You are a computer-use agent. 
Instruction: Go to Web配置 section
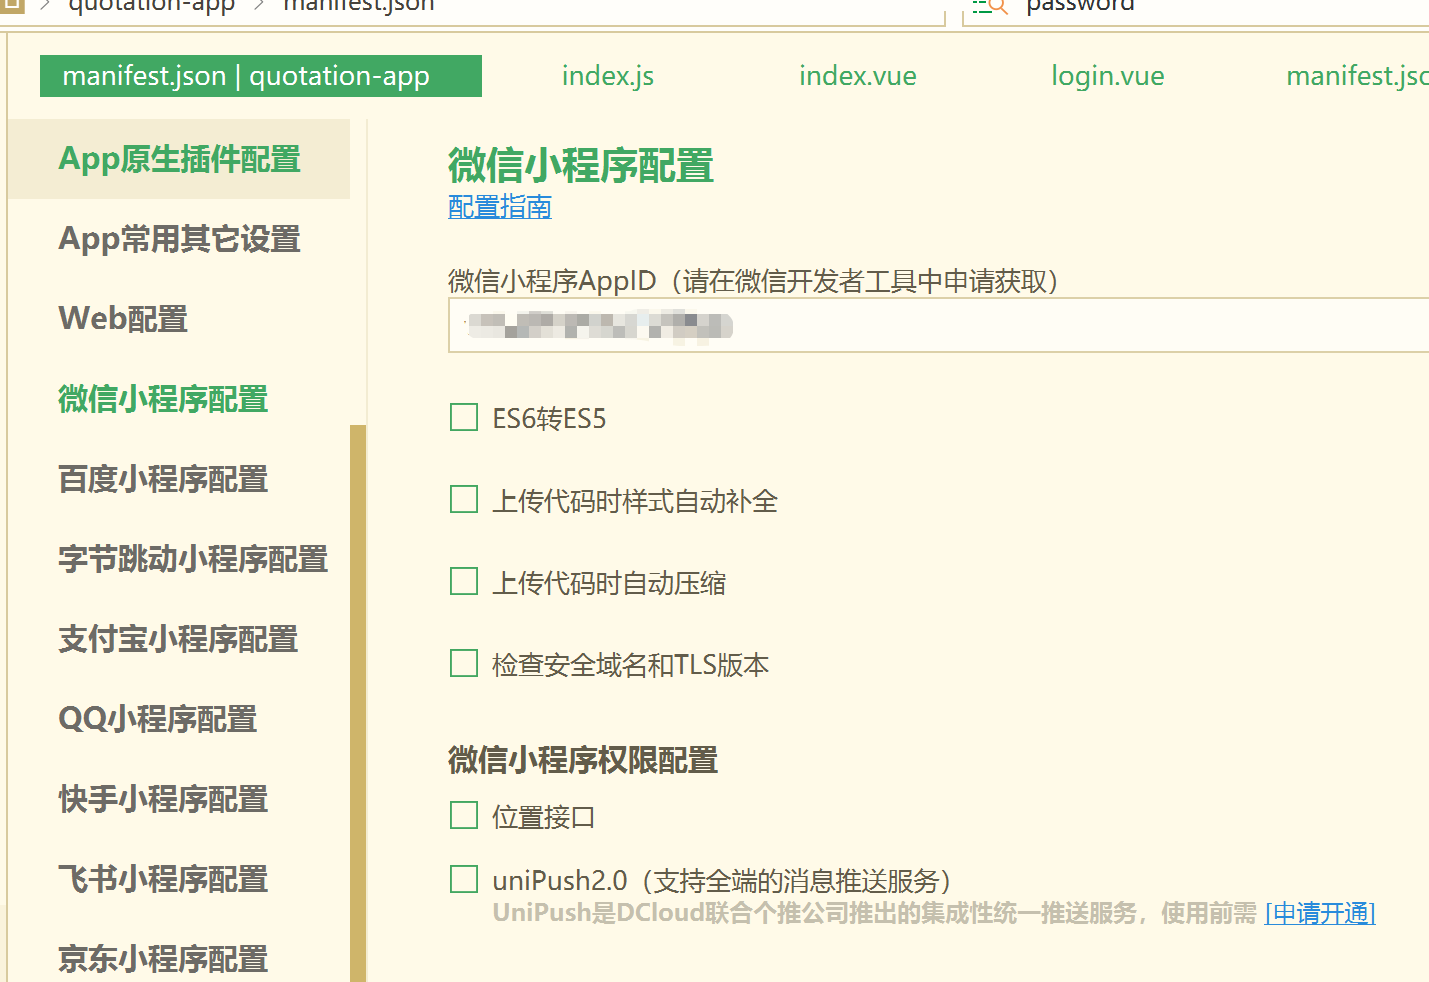pyautogui.click(x=123, y=319)
